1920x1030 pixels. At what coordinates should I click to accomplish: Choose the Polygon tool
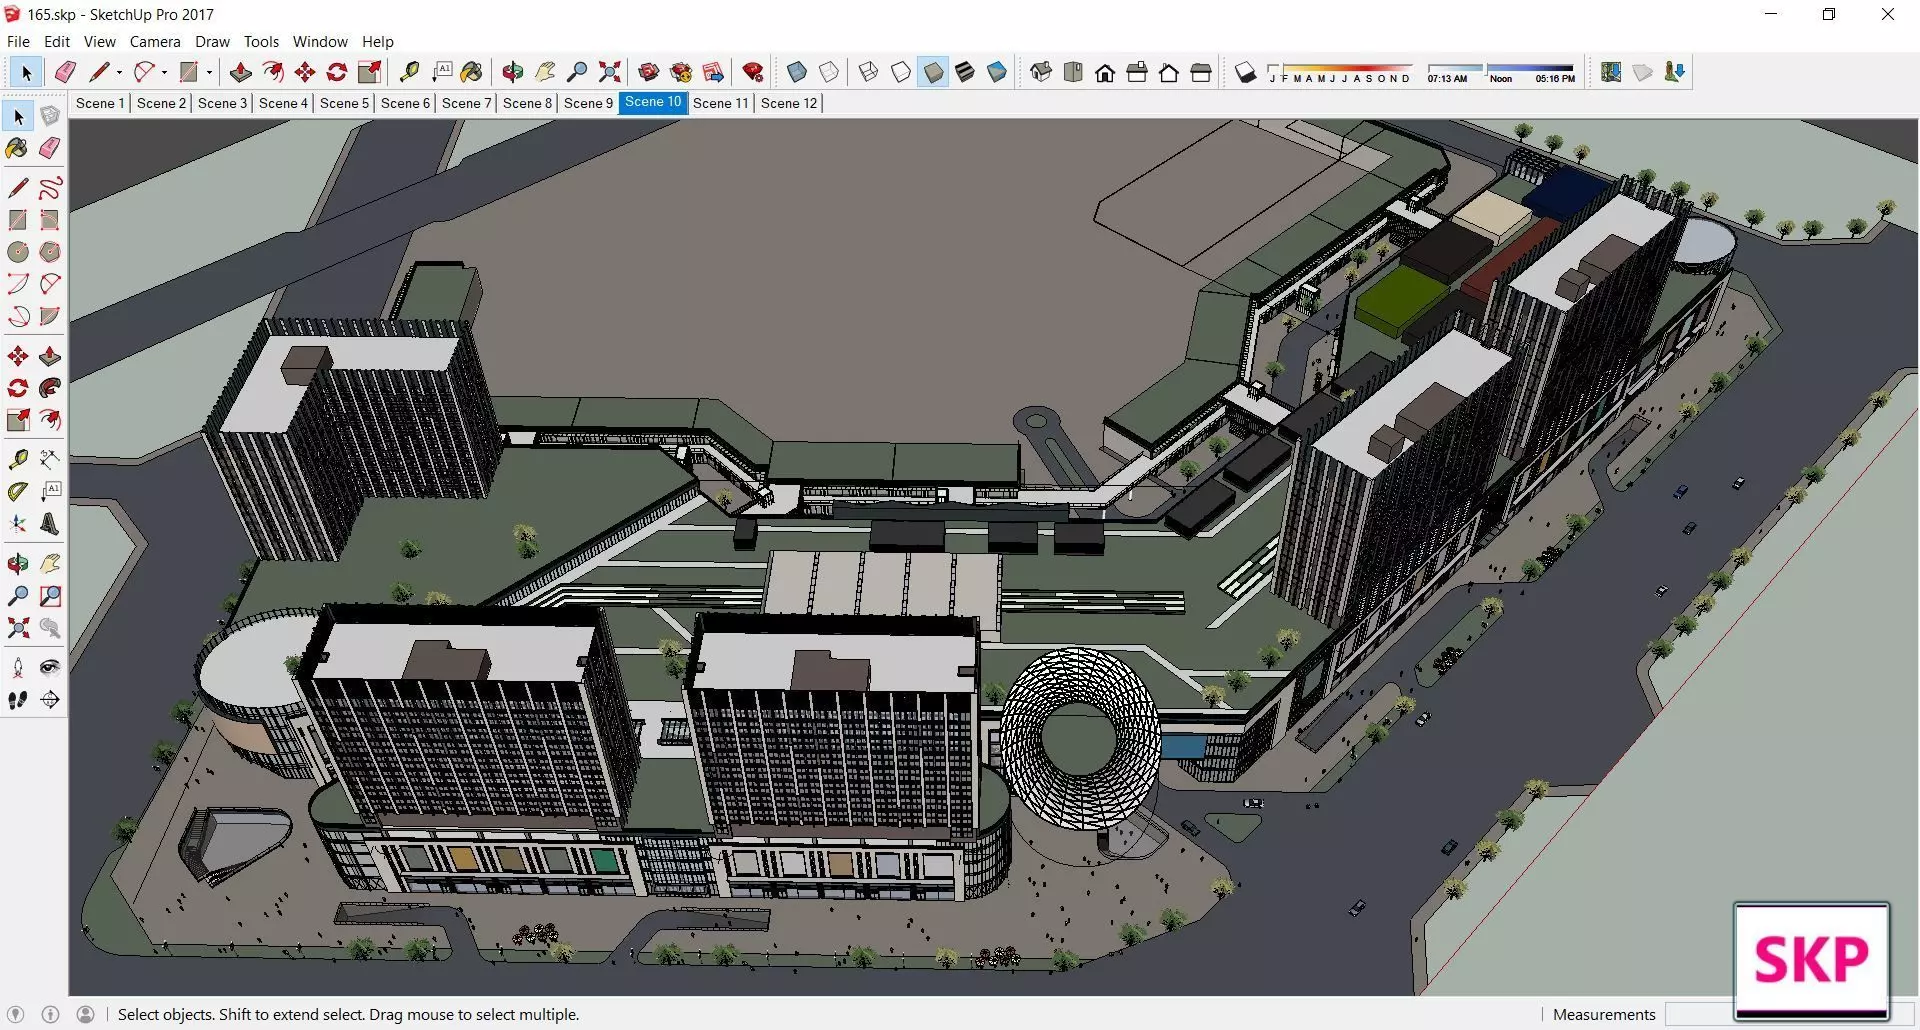pyautogui.click(x=50, y=252)
